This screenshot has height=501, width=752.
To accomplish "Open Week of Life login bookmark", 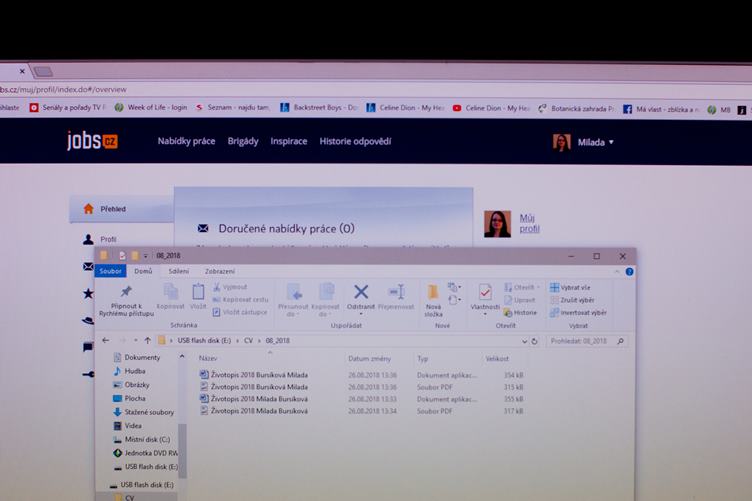I will pyautogui.click(x=151, y=107).
